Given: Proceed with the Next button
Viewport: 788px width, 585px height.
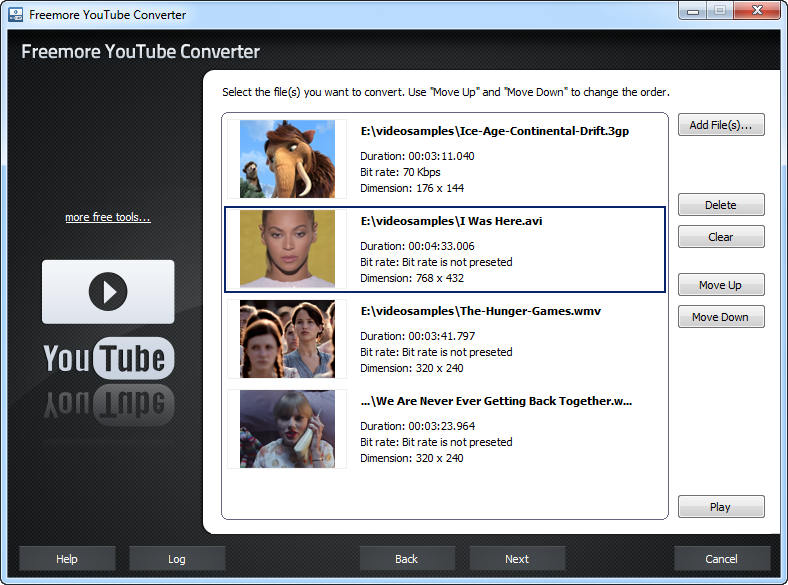Looking at the screenshot, I should [517, 559].
